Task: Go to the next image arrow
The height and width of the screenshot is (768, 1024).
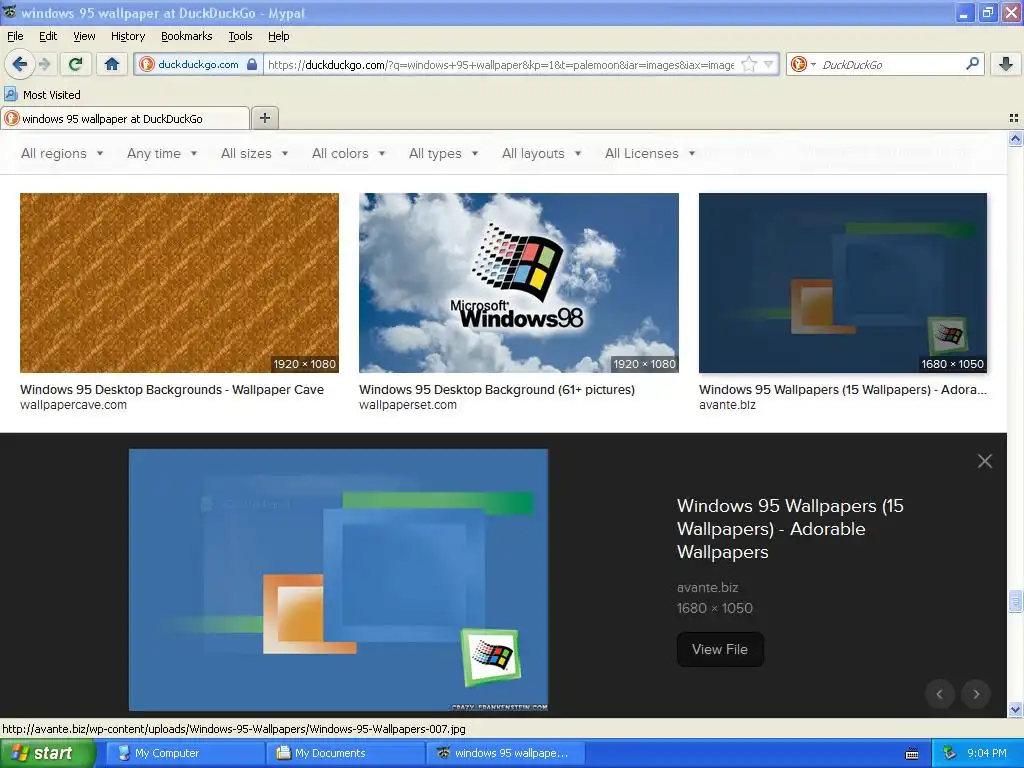Action: 976,694
